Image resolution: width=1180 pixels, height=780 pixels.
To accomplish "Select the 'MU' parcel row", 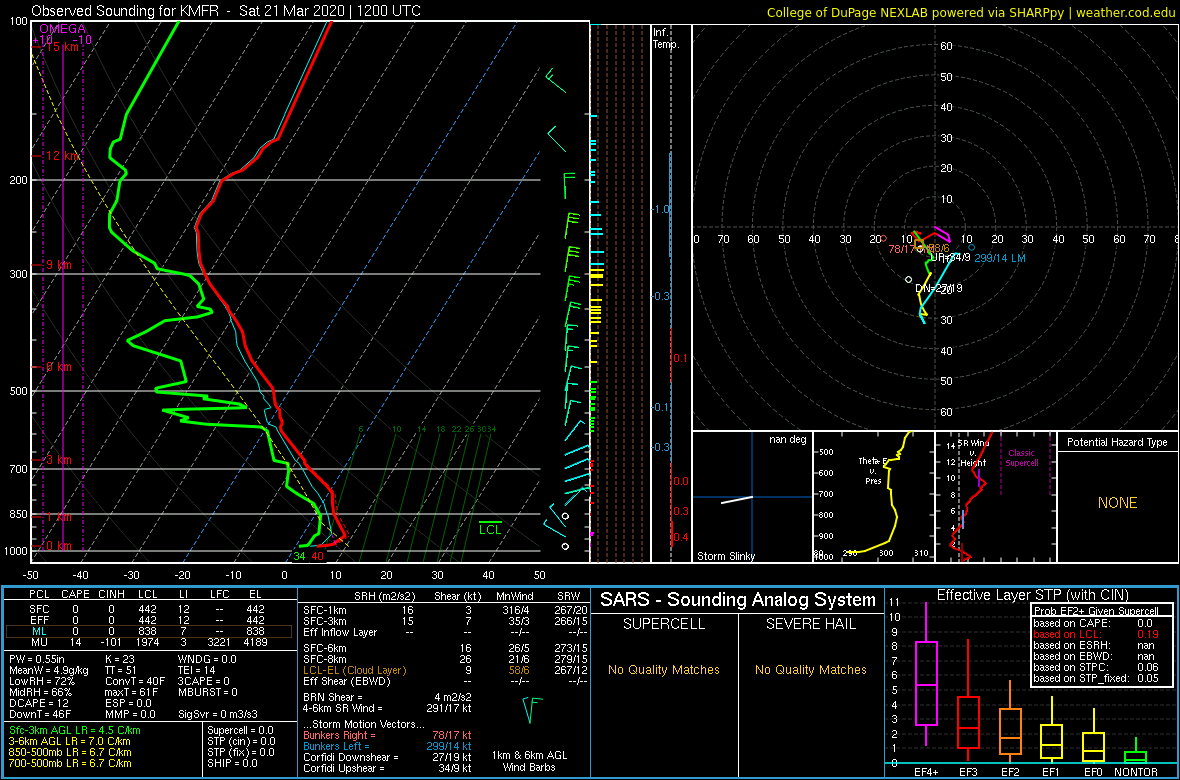I will point(150,642).
